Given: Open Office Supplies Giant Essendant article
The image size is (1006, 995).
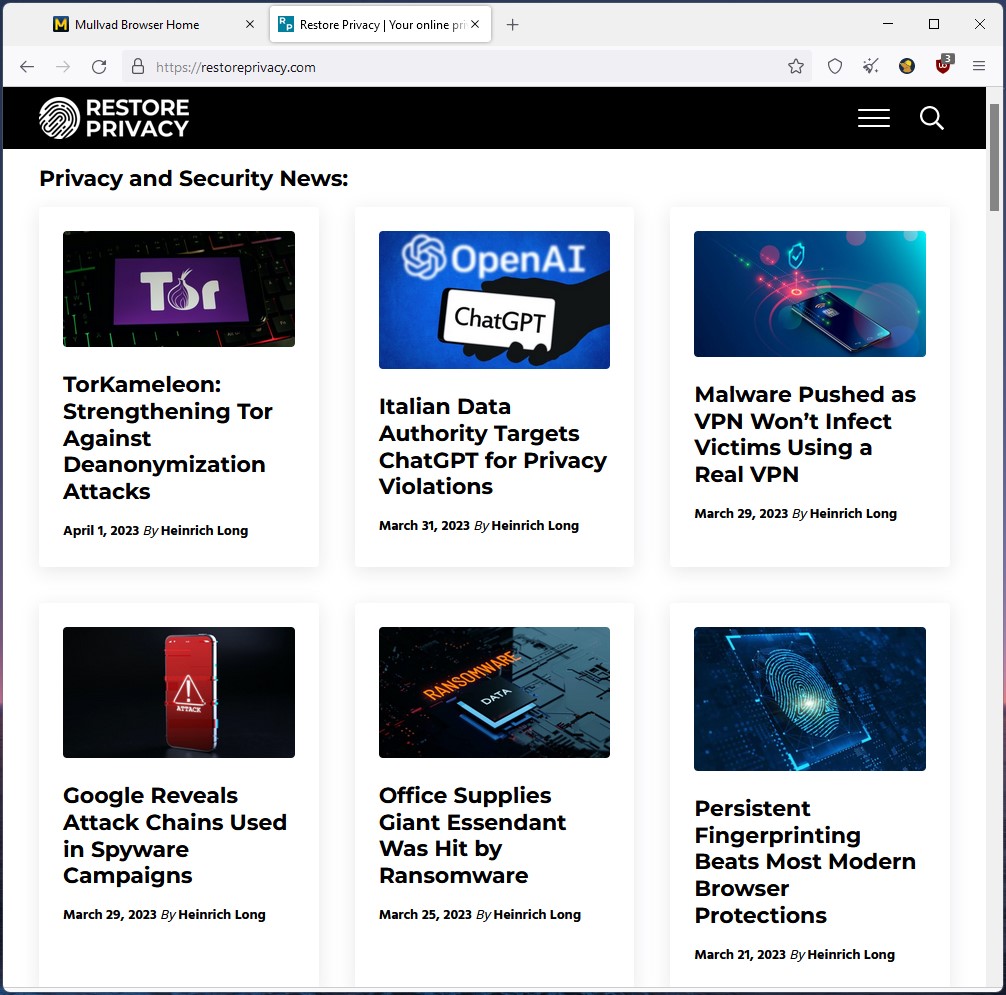Looking at the screenshot, I should tap(473, 835).
